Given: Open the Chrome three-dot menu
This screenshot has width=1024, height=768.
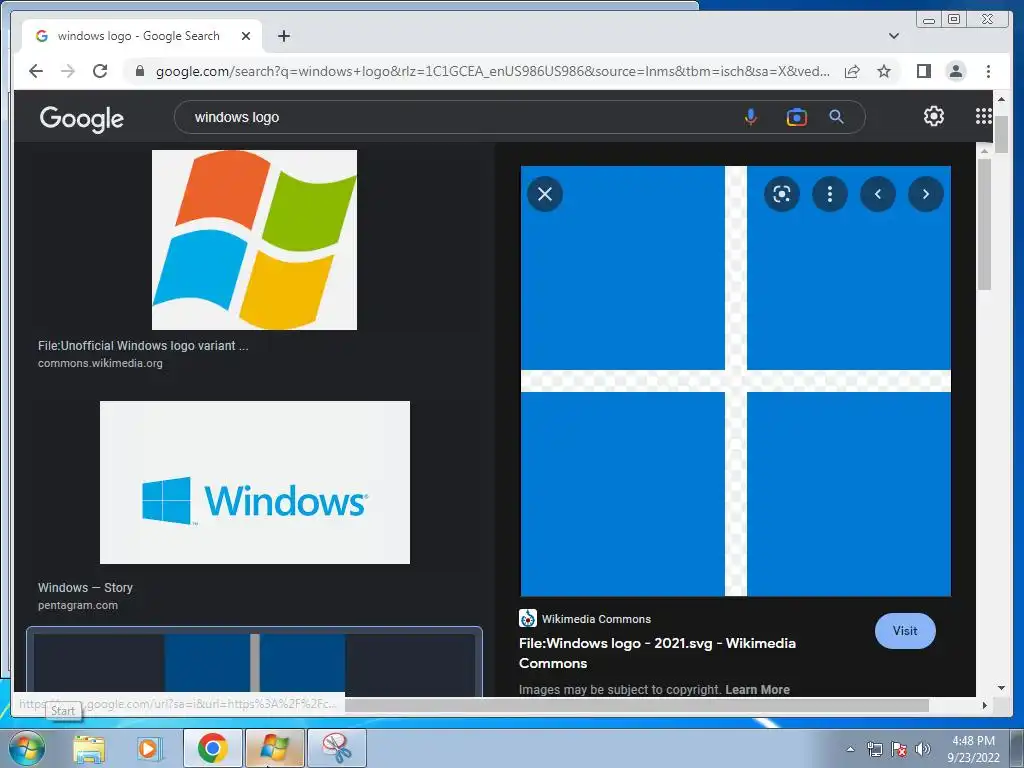Looking at the screenshot, I should 988,71.
